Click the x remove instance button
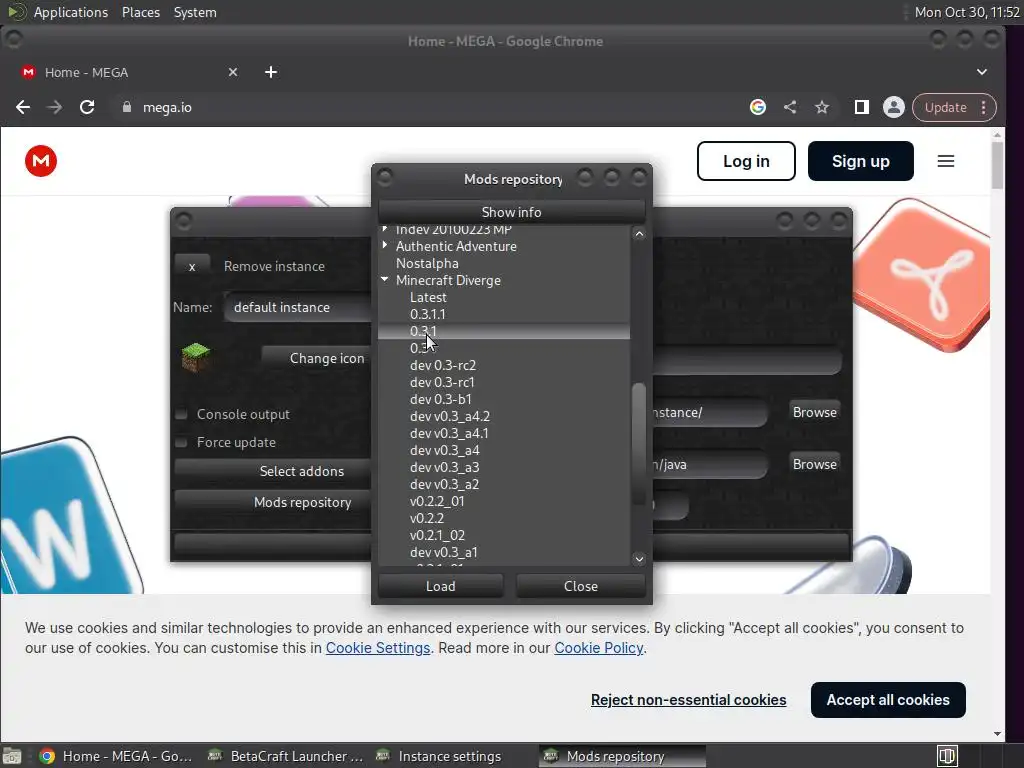This screenshot has width=1024, height=768. [x=192, y=266]
